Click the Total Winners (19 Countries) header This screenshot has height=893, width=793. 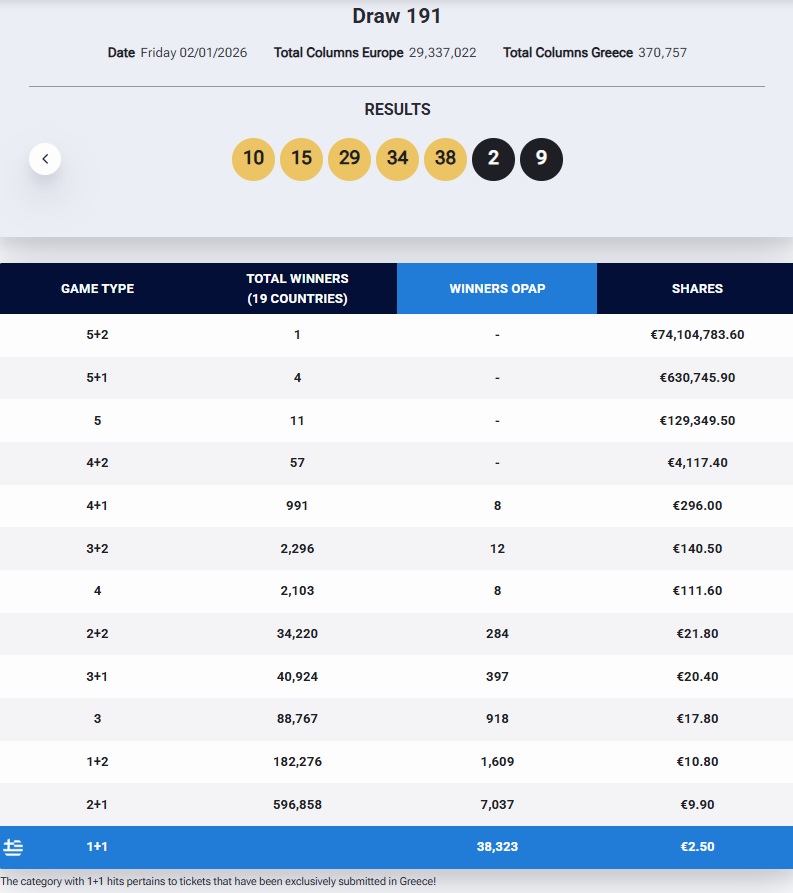click(x=297, y=289)
